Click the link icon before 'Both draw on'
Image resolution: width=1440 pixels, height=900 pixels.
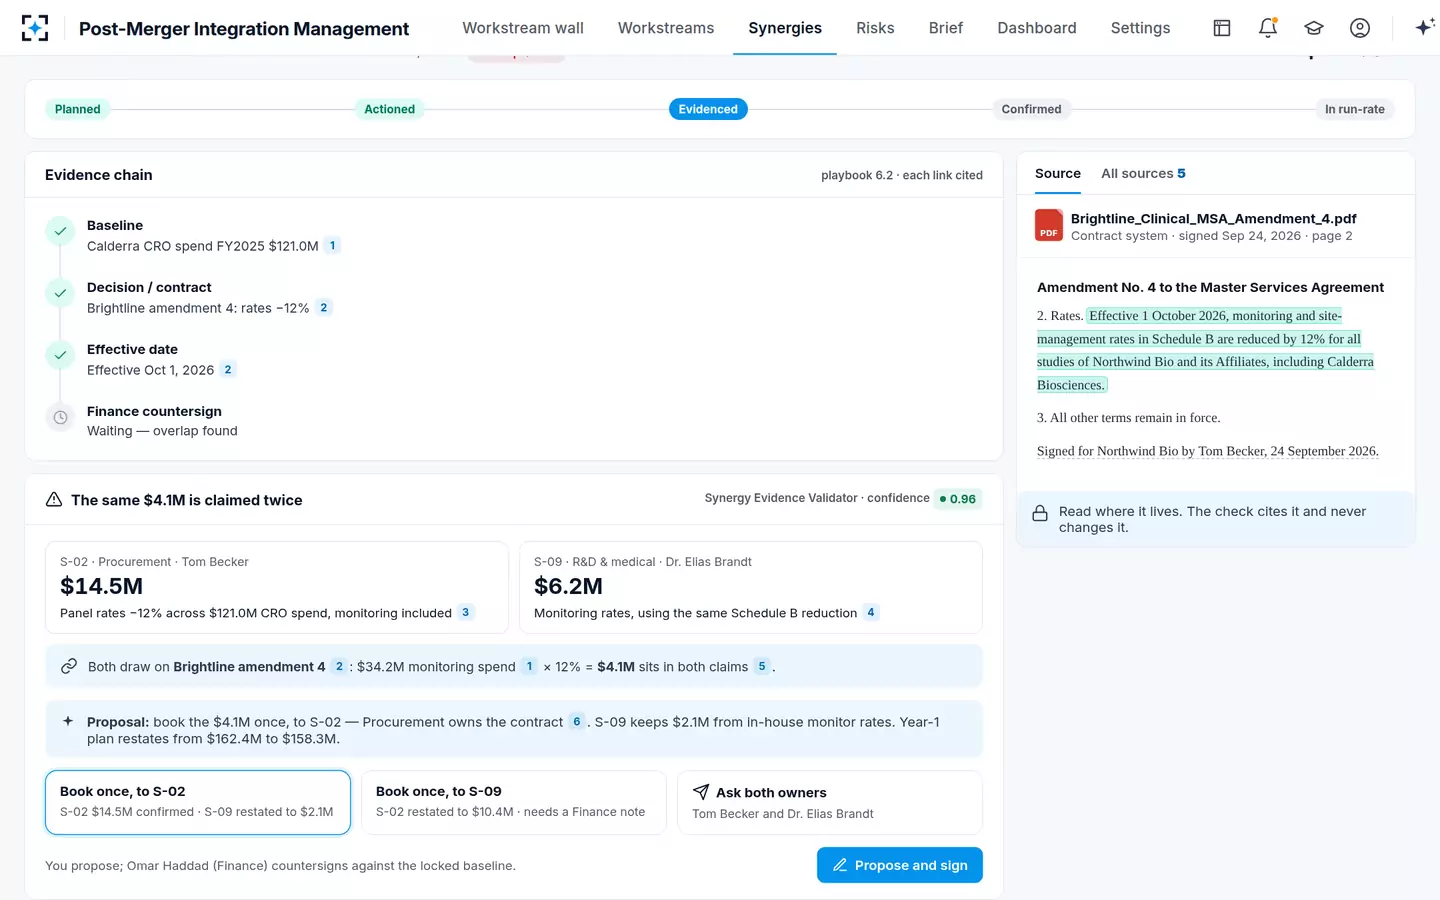[x=69, y=666]
